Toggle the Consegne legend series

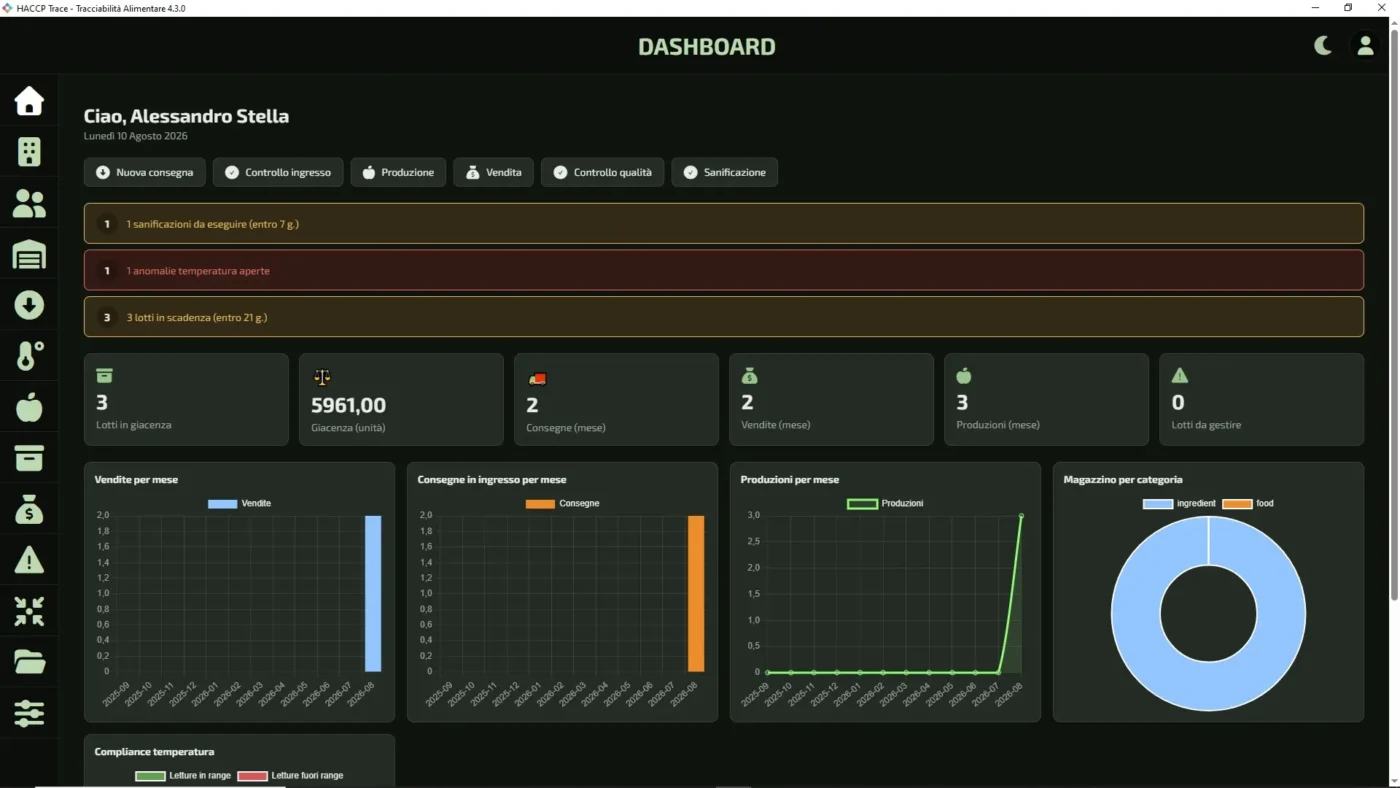point(562,503)
